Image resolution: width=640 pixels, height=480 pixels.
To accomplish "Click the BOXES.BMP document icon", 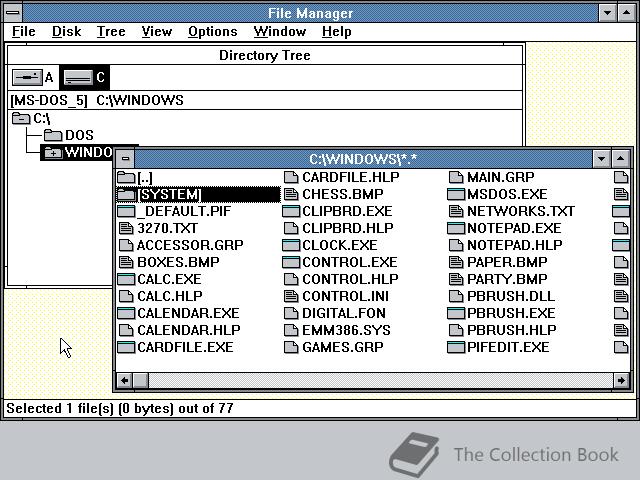I will pyautogui.click(x=126, y=262).
